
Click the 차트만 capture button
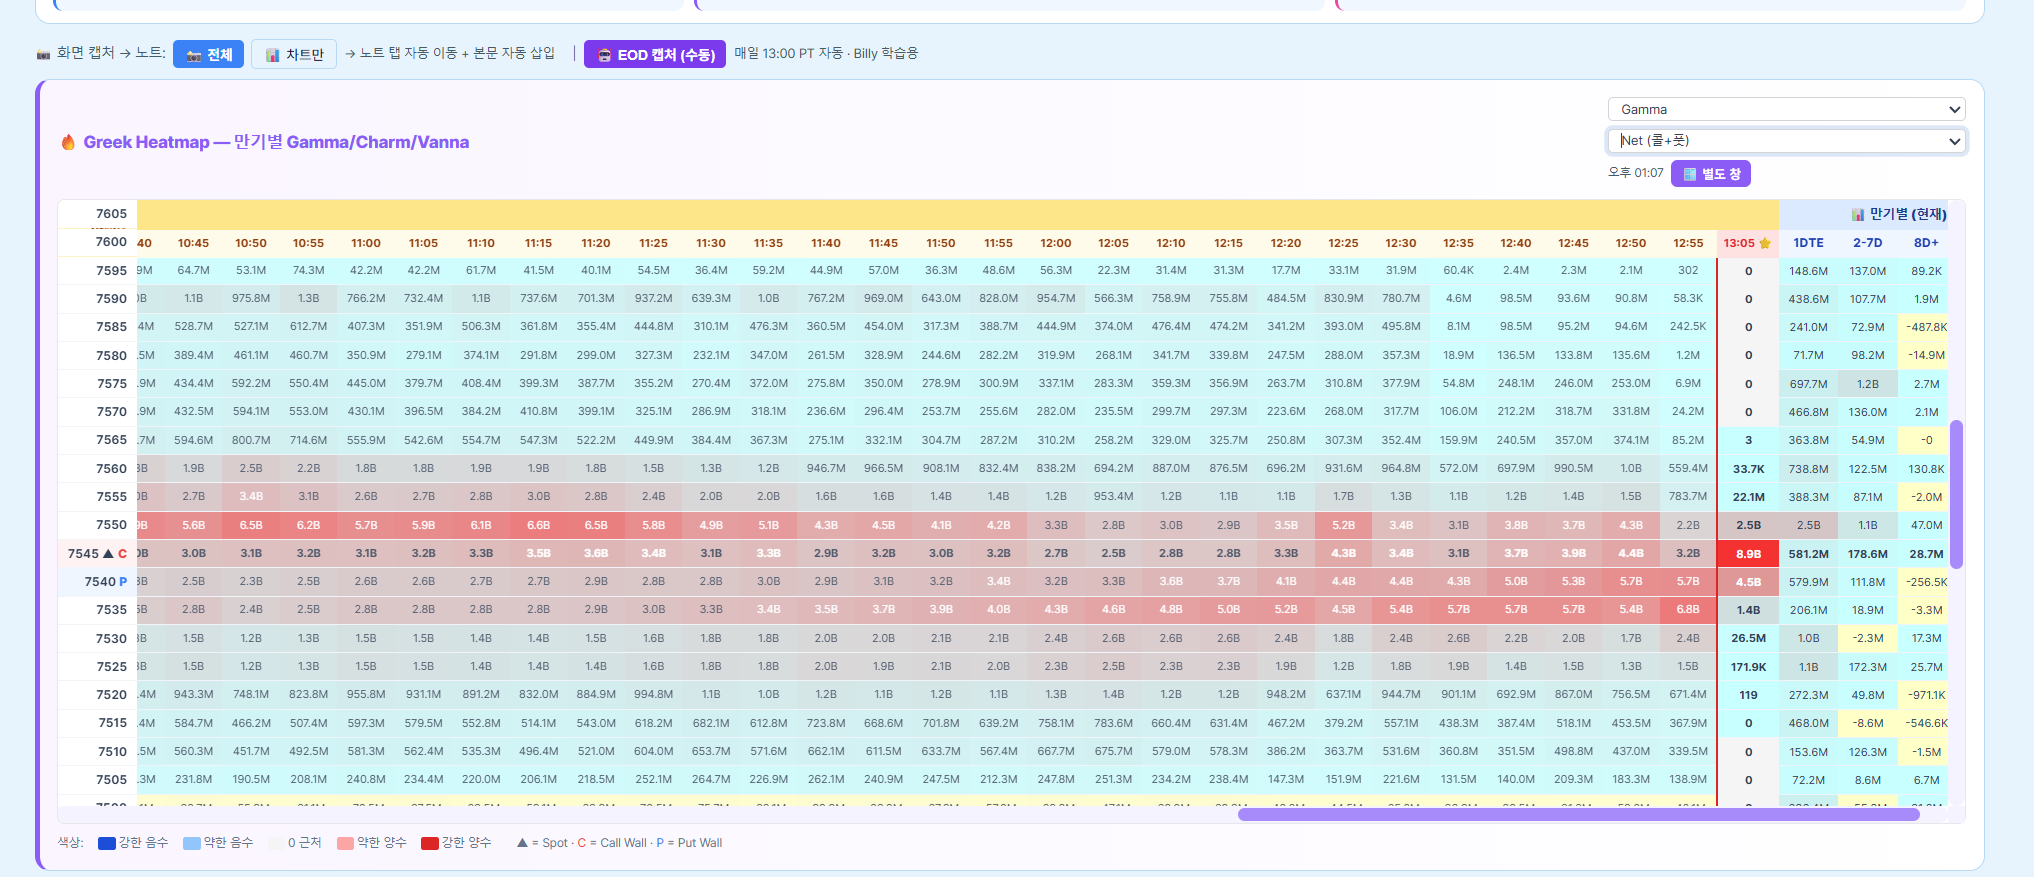[294, 54]
